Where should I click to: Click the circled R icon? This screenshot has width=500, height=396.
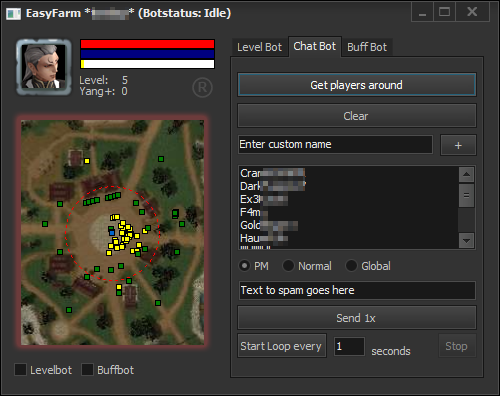202,88
